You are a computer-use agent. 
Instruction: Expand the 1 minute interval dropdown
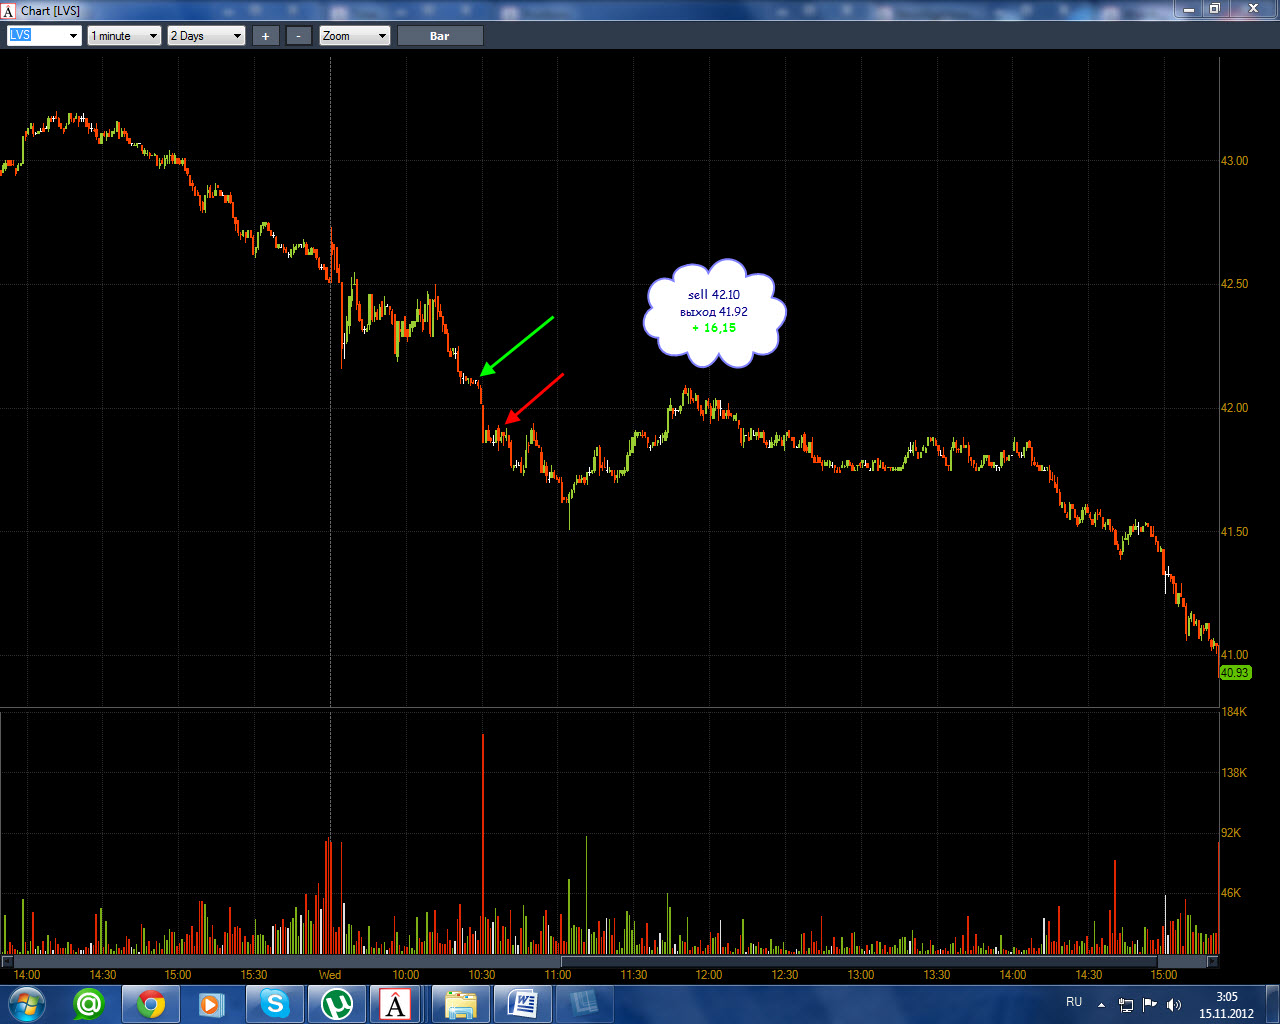tap(125, 36)
